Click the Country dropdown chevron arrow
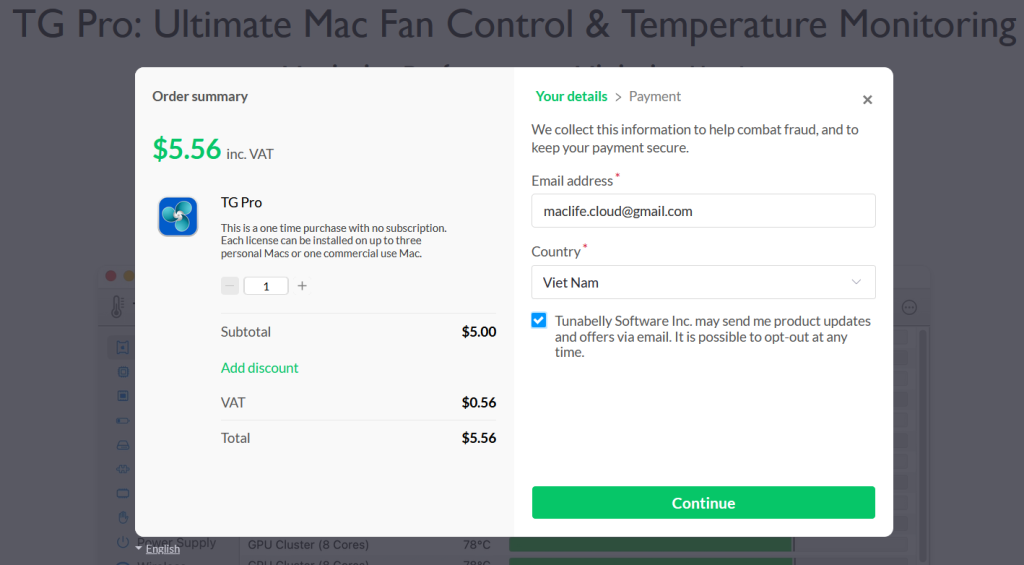 click(x=856, y=282)
